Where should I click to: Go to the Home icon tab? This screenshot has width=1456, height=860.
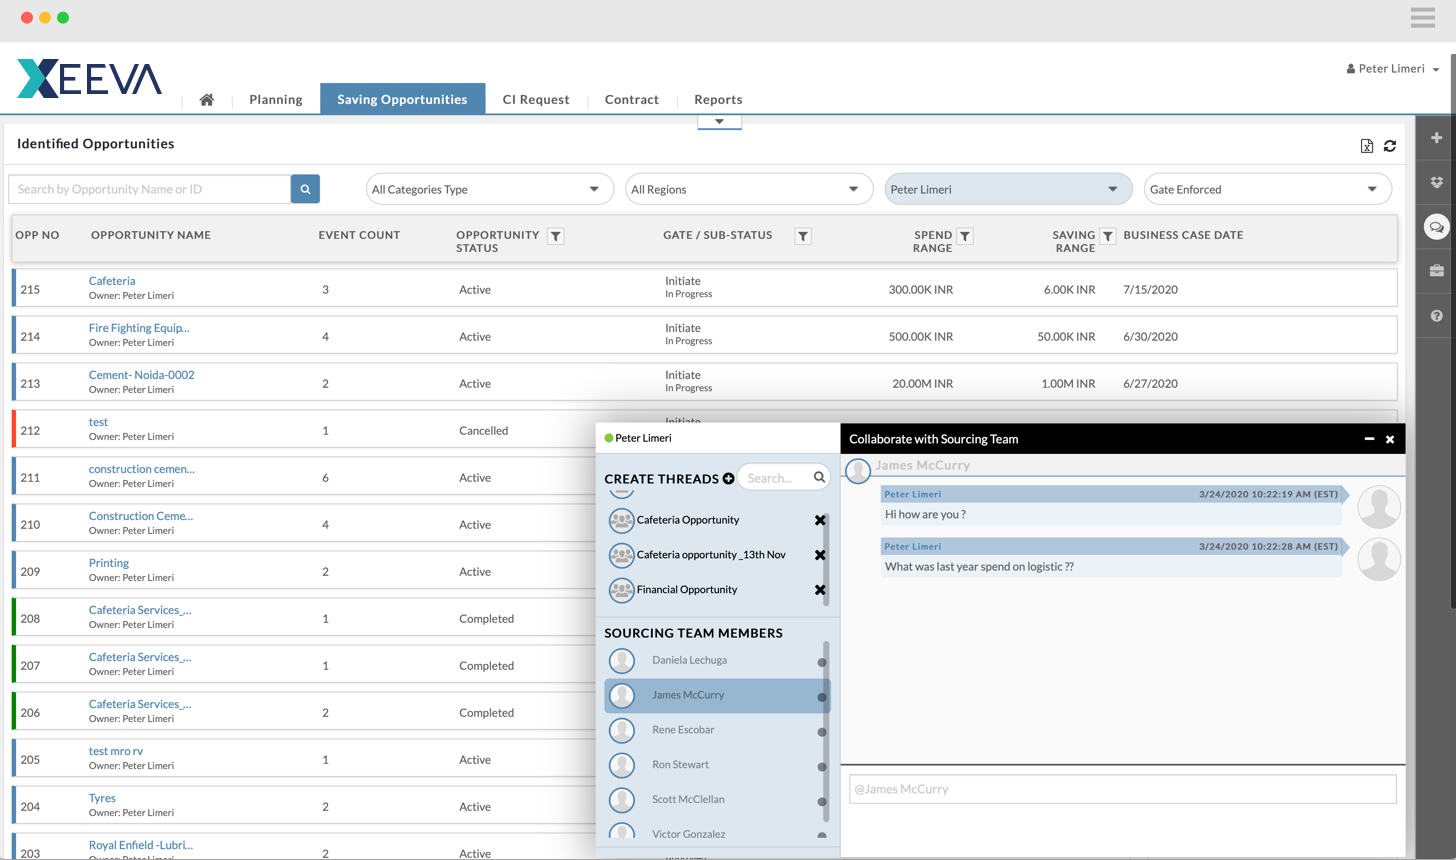pos(207,100)
